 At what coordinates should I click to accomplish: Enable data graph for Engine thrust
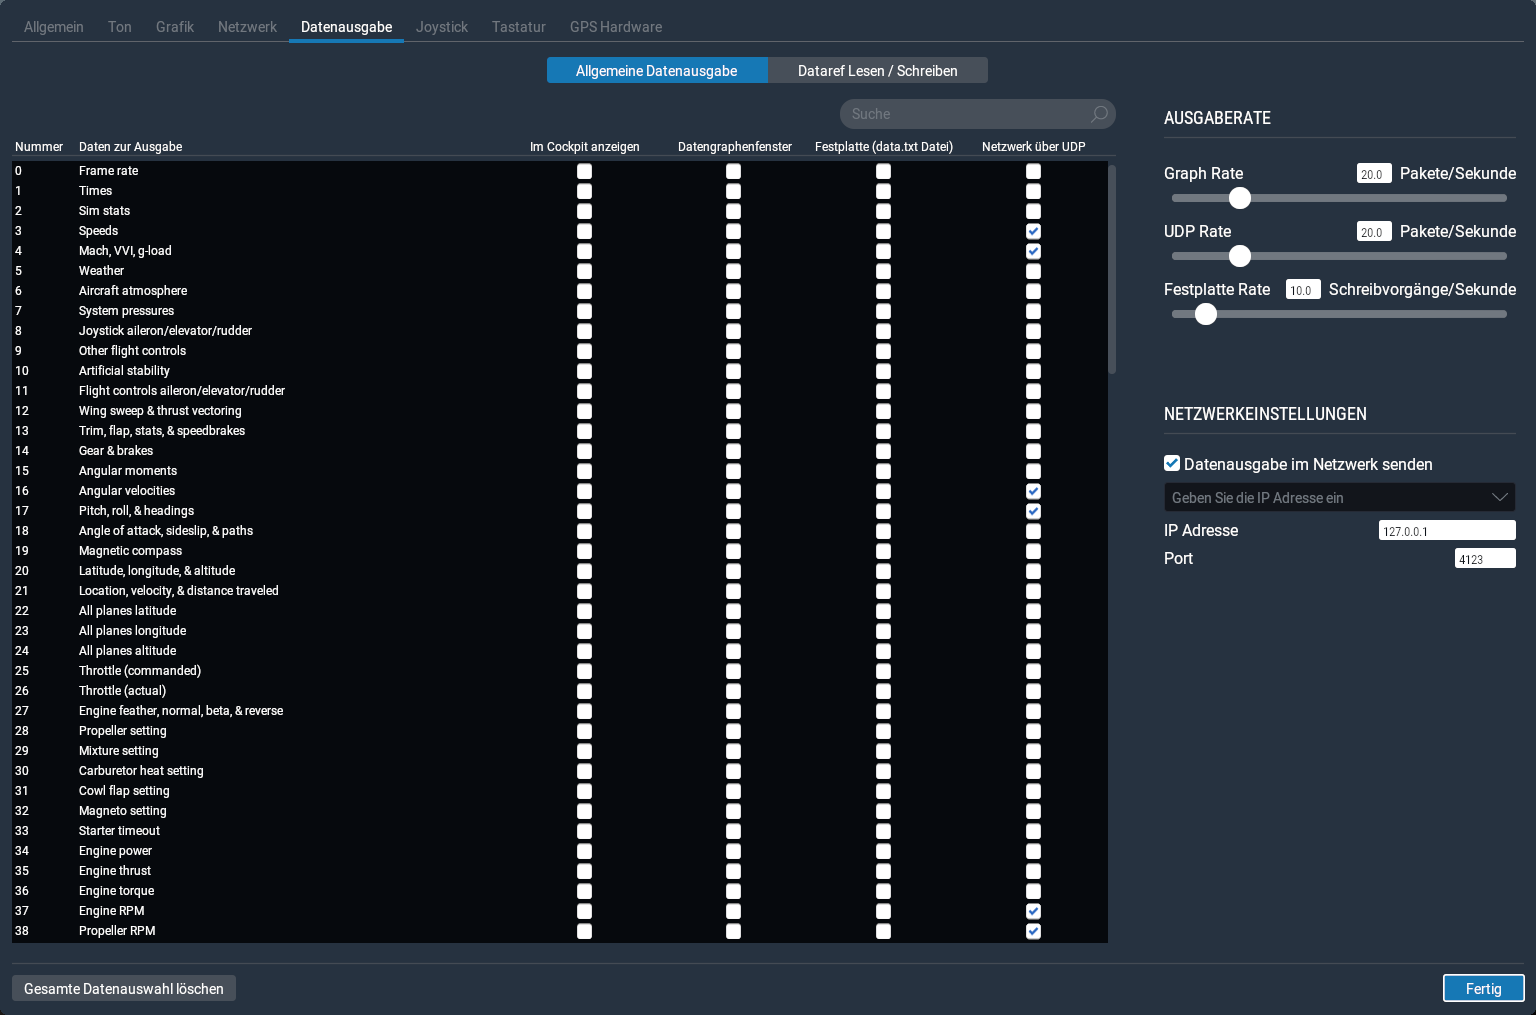[x=733, y=871]
